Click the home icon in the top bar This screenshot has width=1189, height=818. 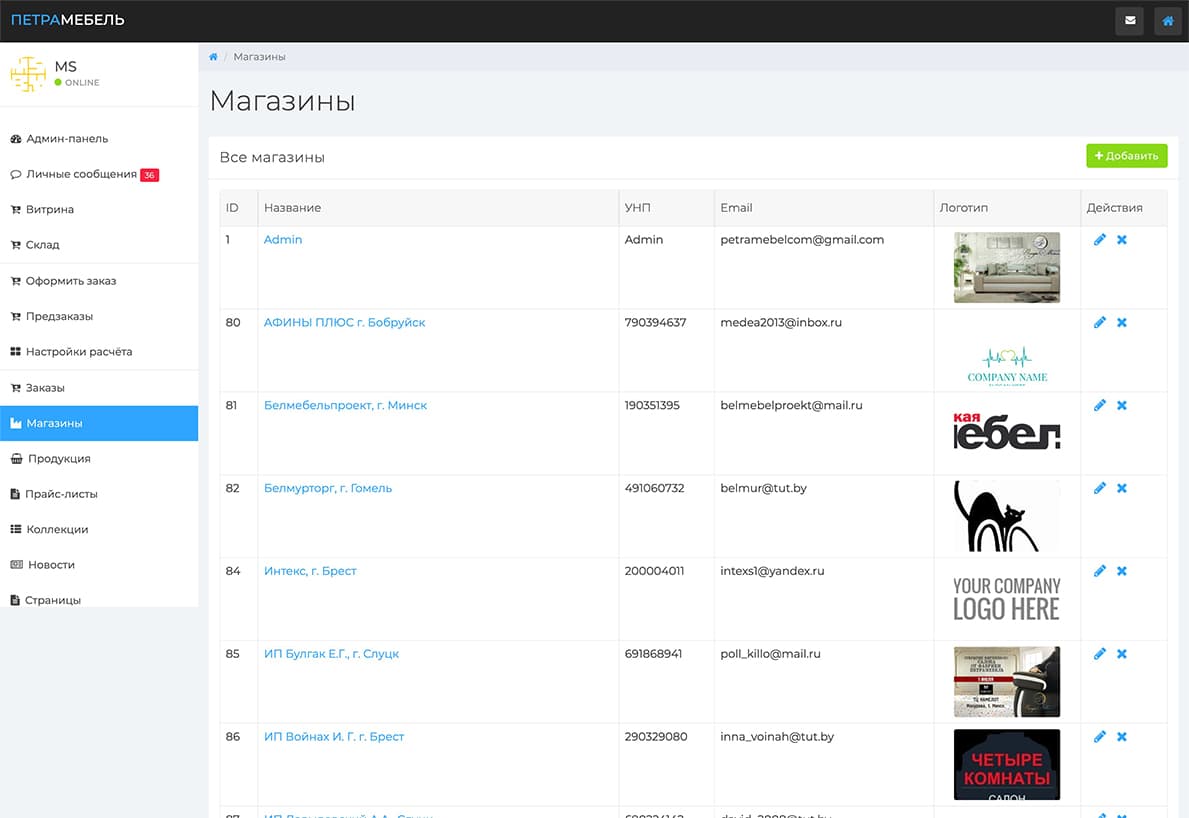[x=1167, y=20]
